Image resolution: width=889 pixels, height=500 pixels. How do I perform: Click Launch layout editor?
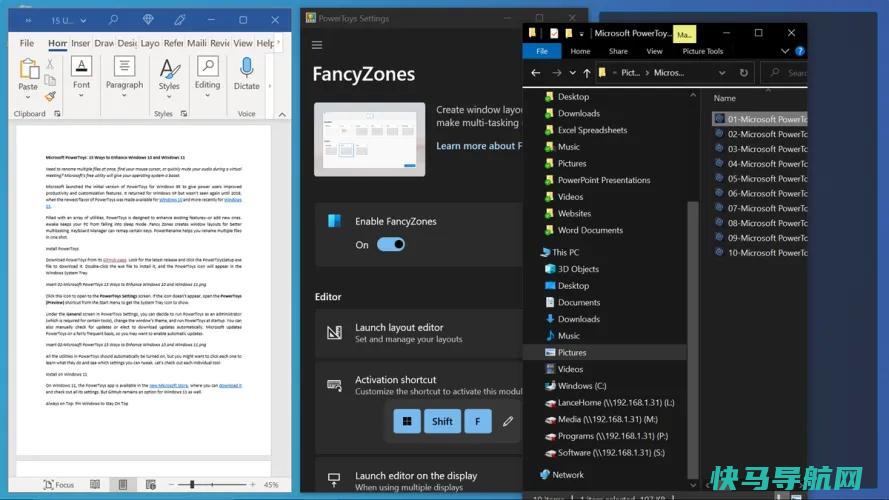coord(419,333)
